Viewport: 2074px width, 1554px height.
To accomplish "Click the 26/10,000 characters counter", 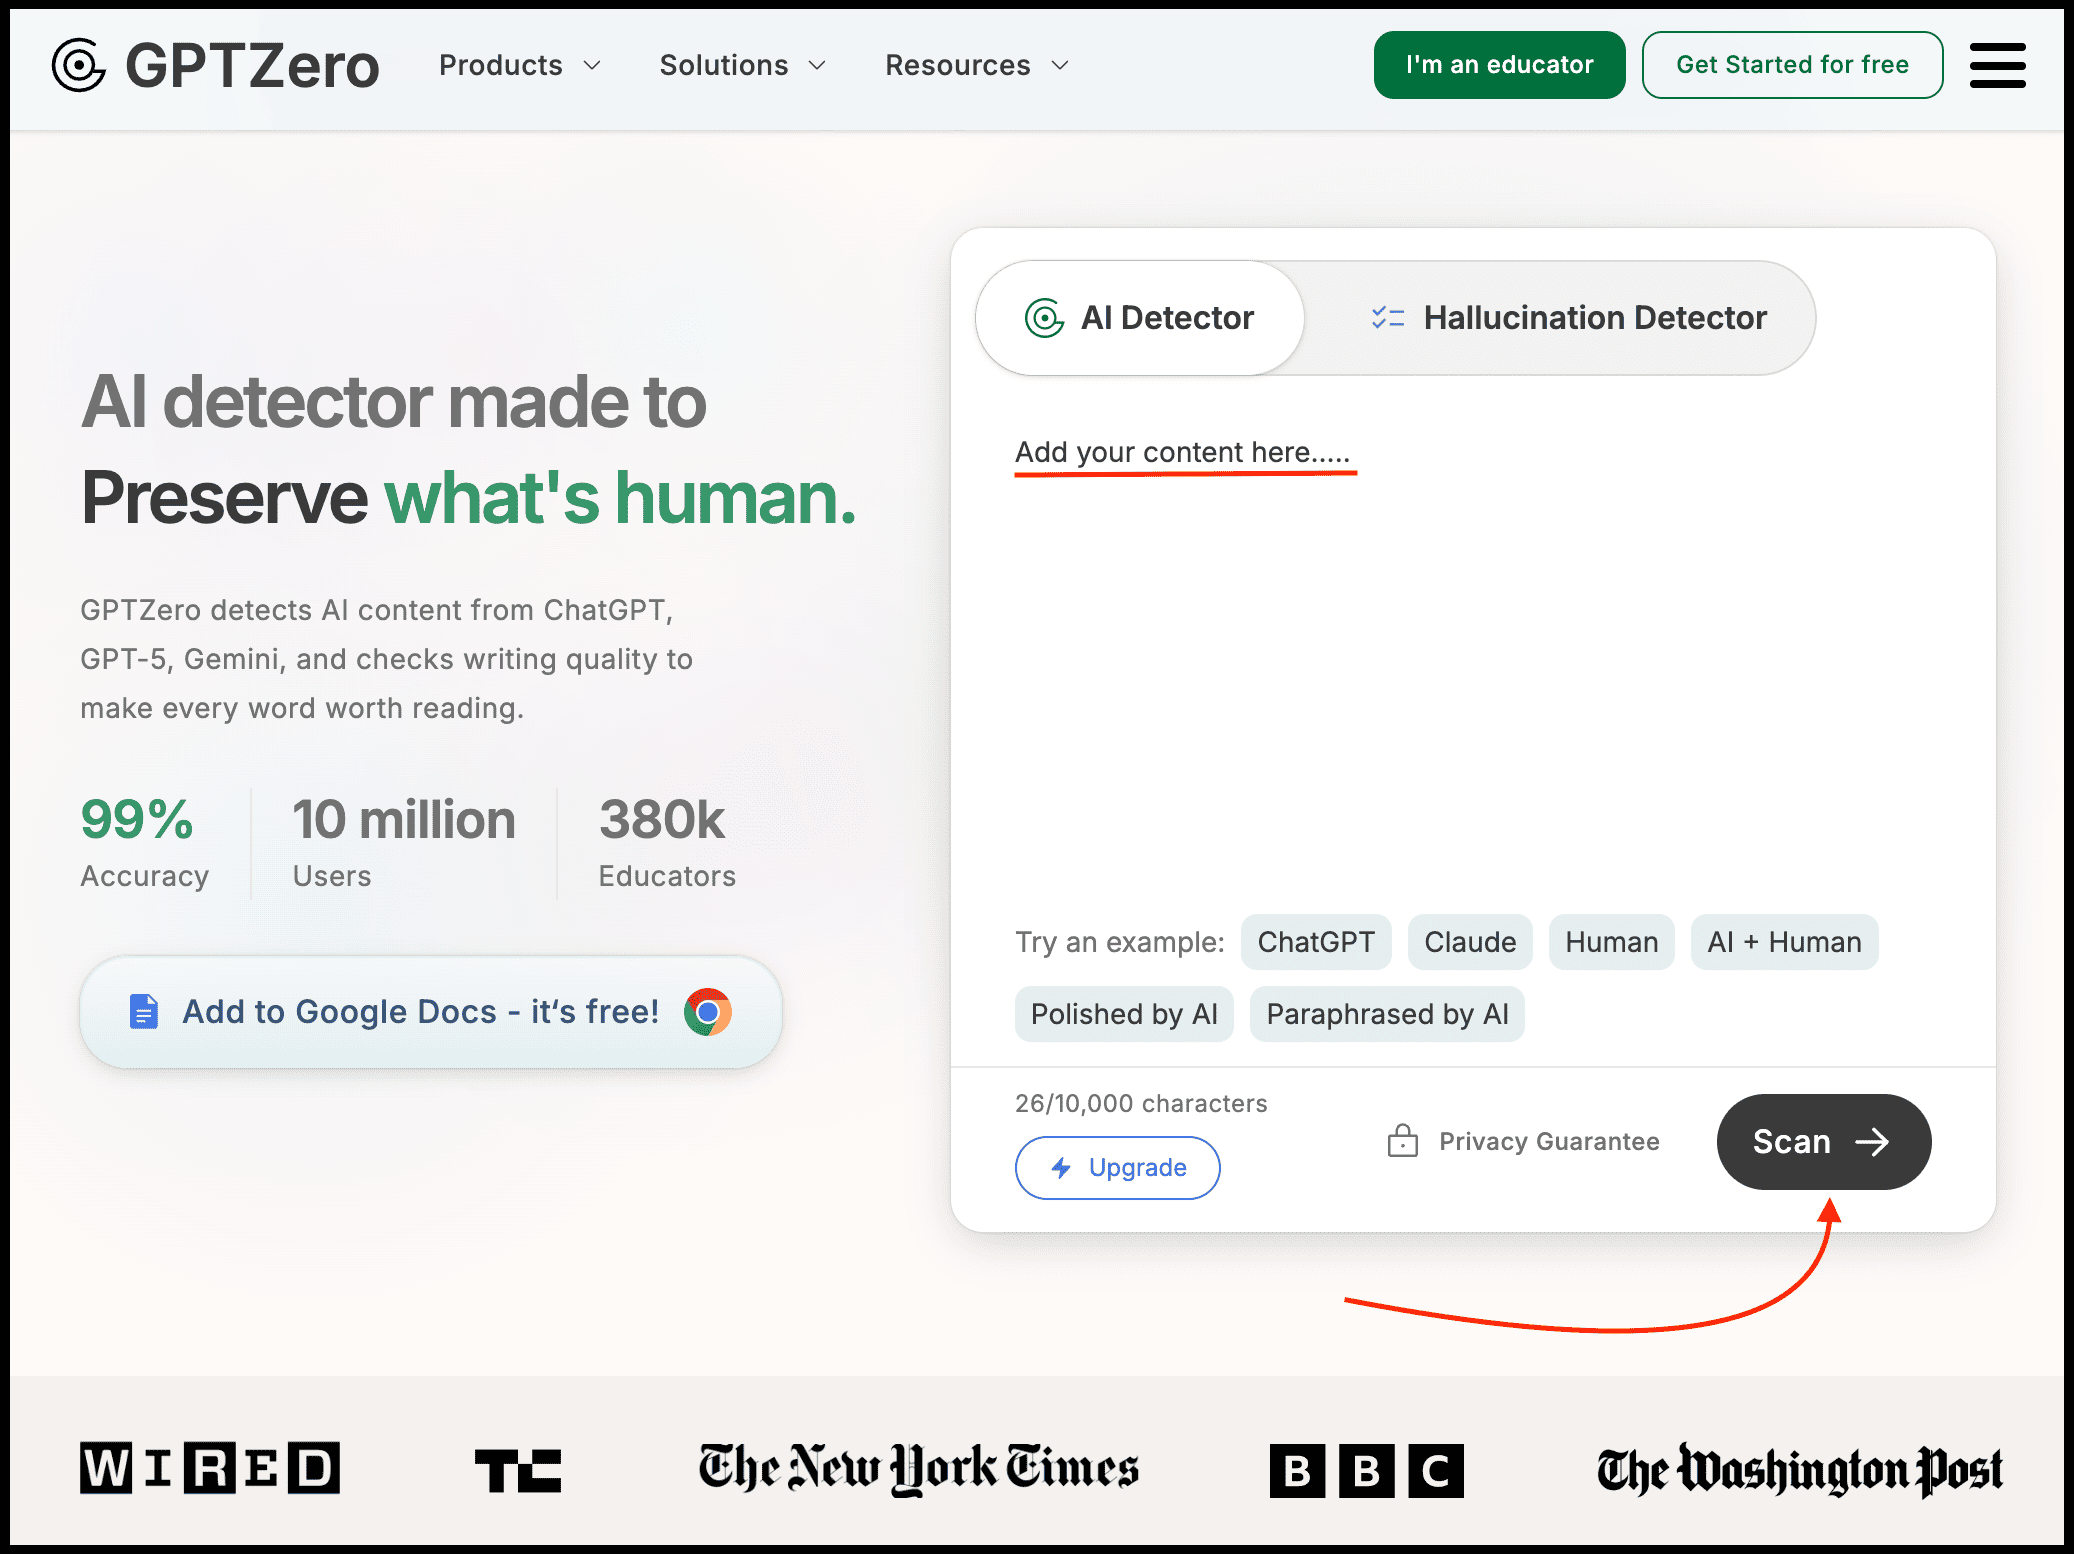I will [x=1141, y=1103].
